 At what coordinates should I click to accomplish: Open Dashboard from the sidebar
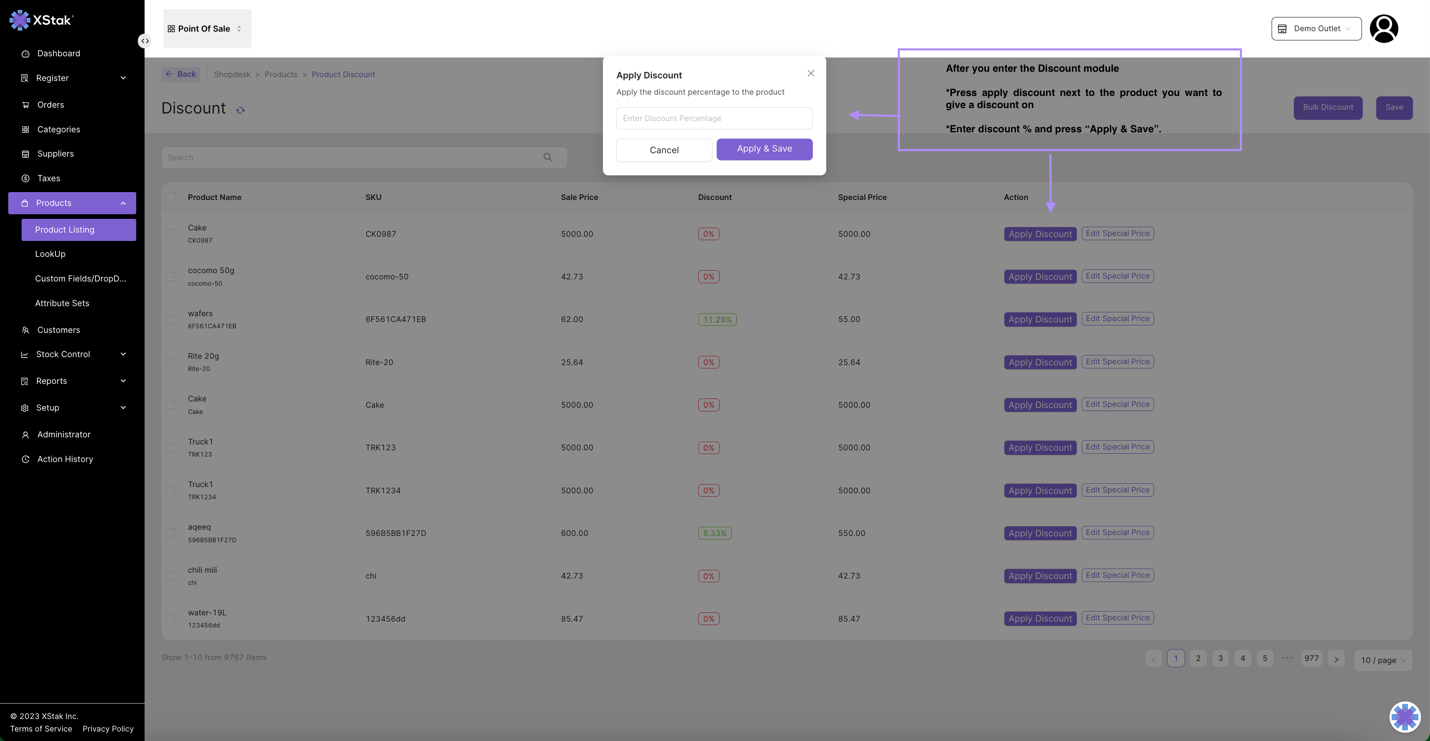point(58,53)
